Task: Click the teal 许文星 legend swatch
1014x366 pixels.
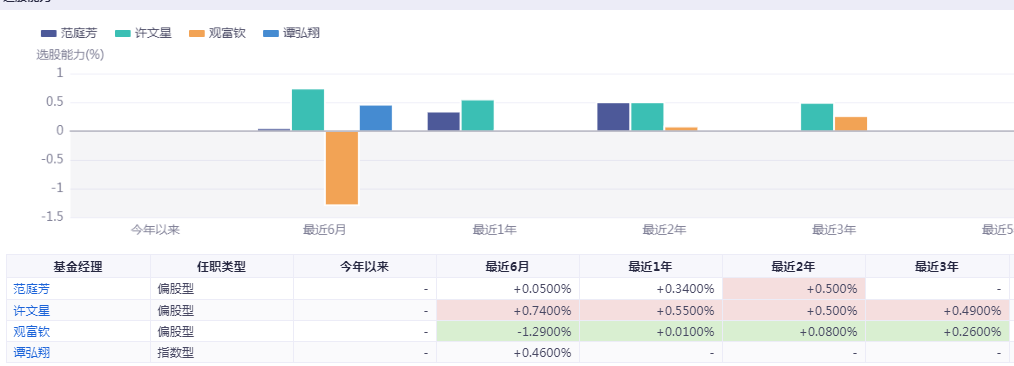Action: pyautogui.click(x=124, y=34)
